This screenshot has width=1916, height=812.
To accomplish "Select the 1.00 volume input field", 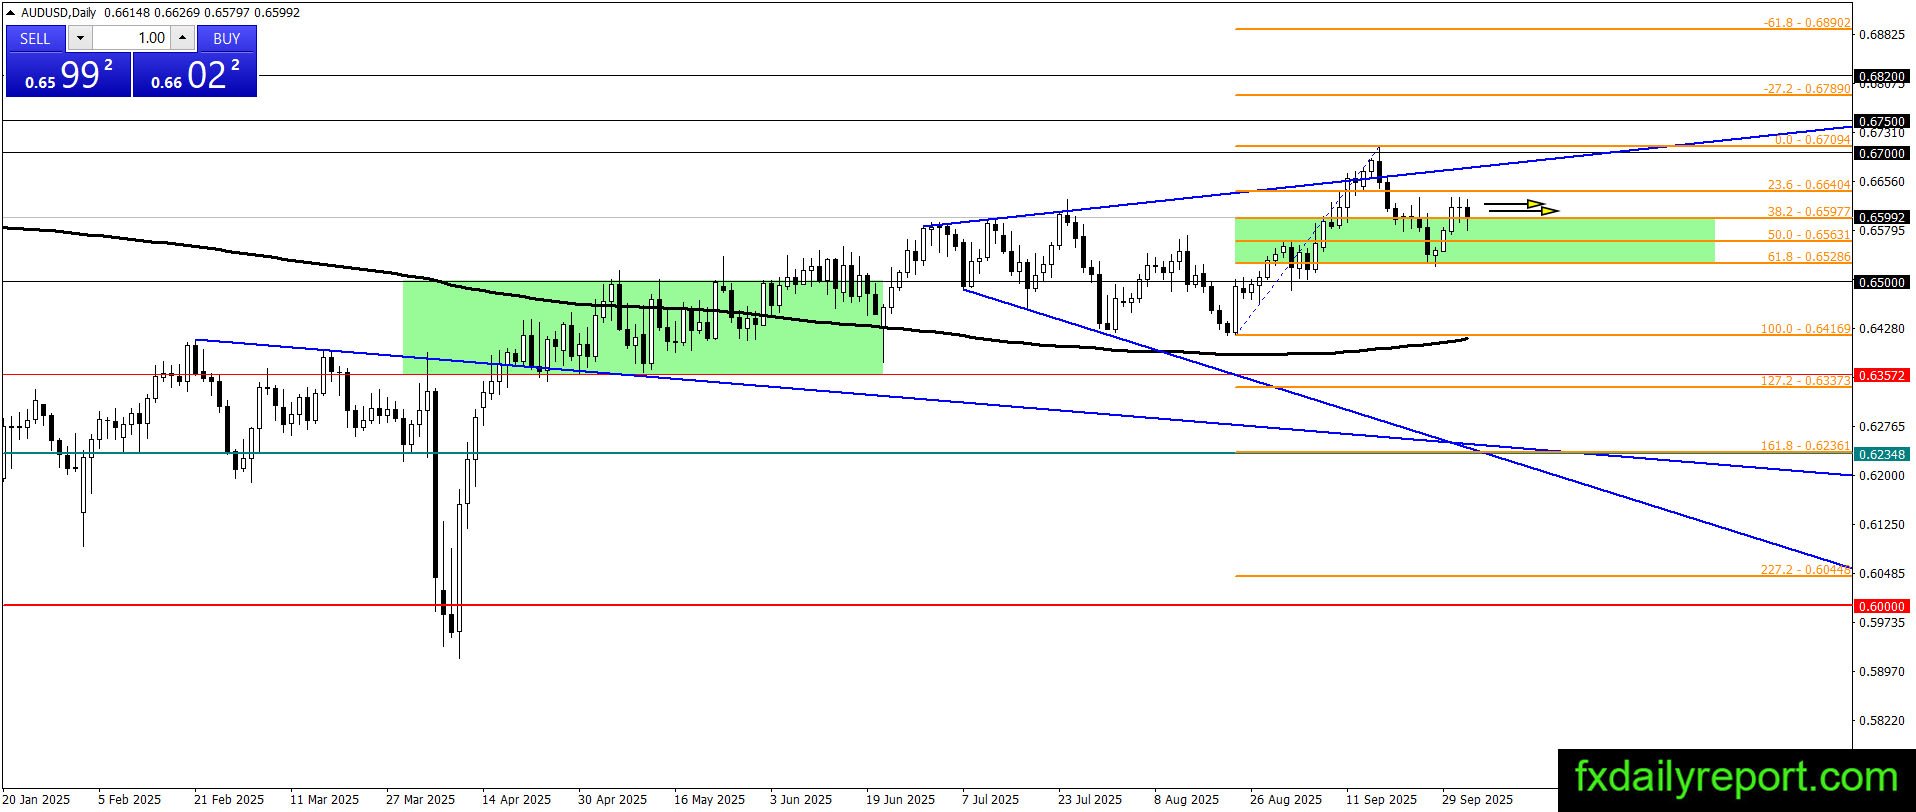I will (132, 38).
